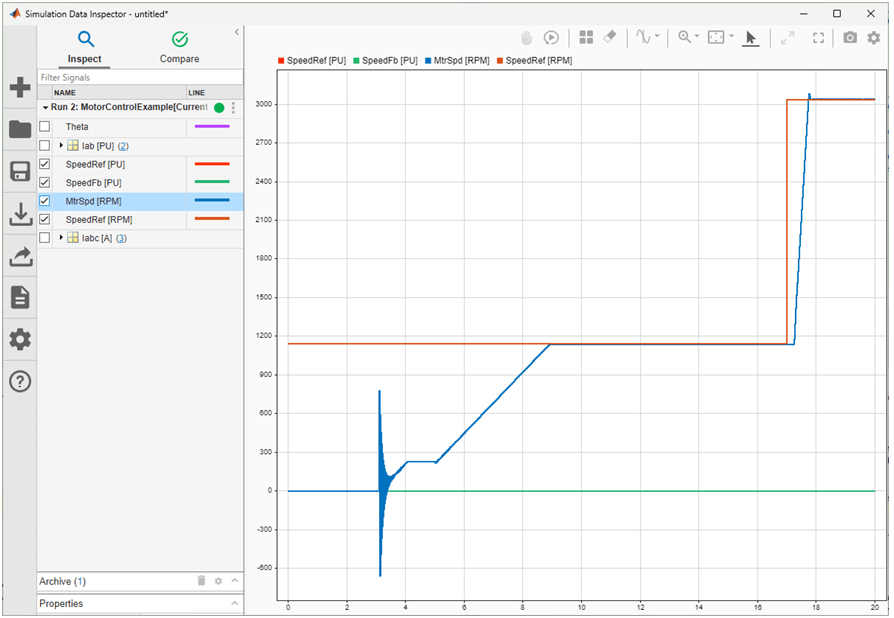Click the clear plot eraser icon

coord(612,37)
